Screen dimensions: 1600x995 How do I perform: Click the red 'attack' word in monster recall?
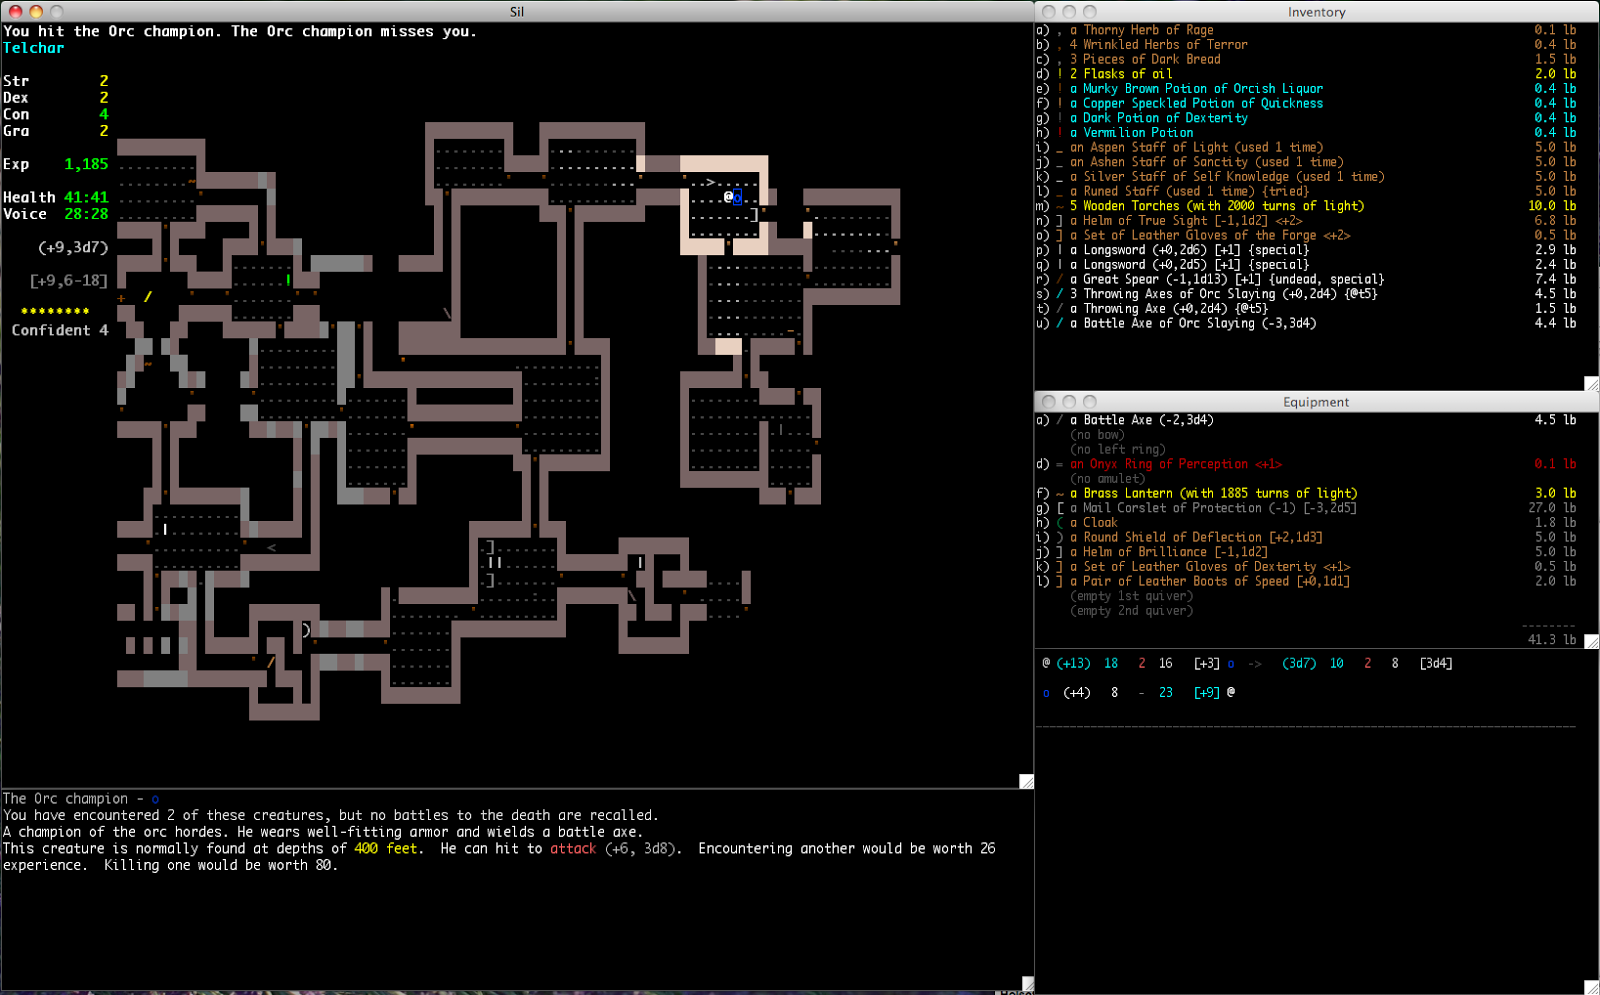tap(573, 849)
